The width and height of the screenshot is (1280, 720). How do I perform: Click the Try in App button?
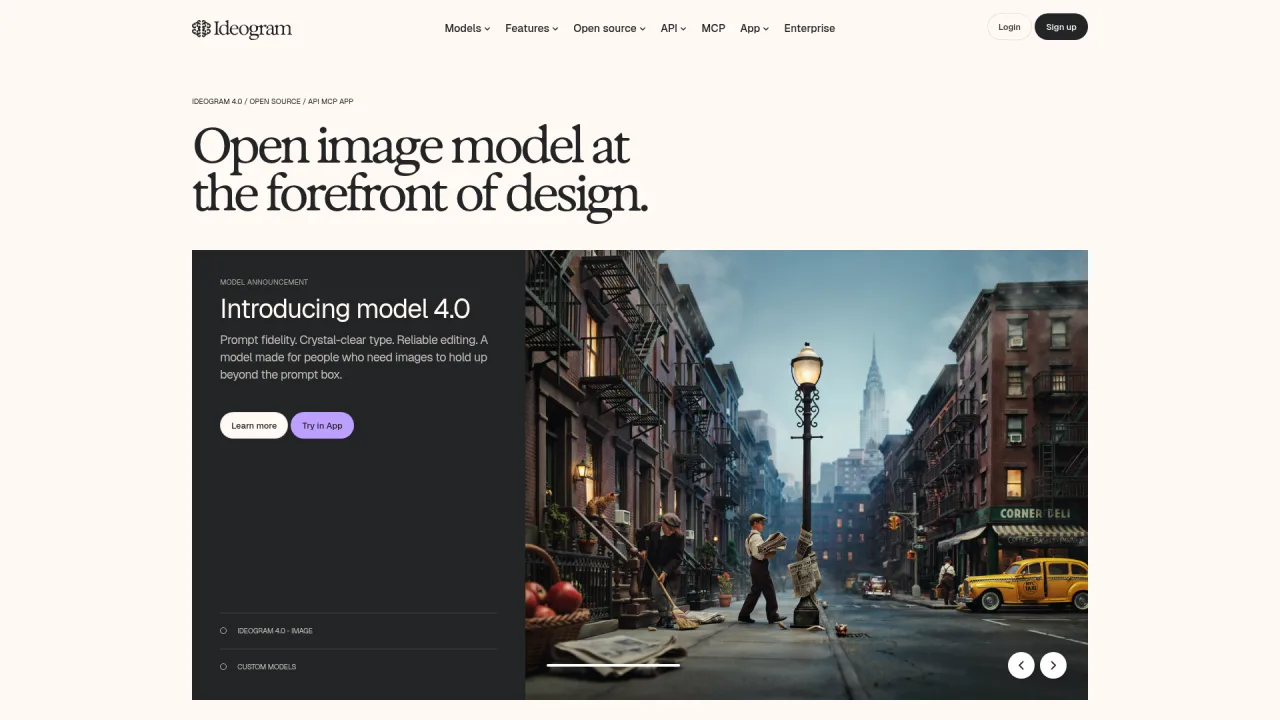pyautogui.click(x=322, y=426)
